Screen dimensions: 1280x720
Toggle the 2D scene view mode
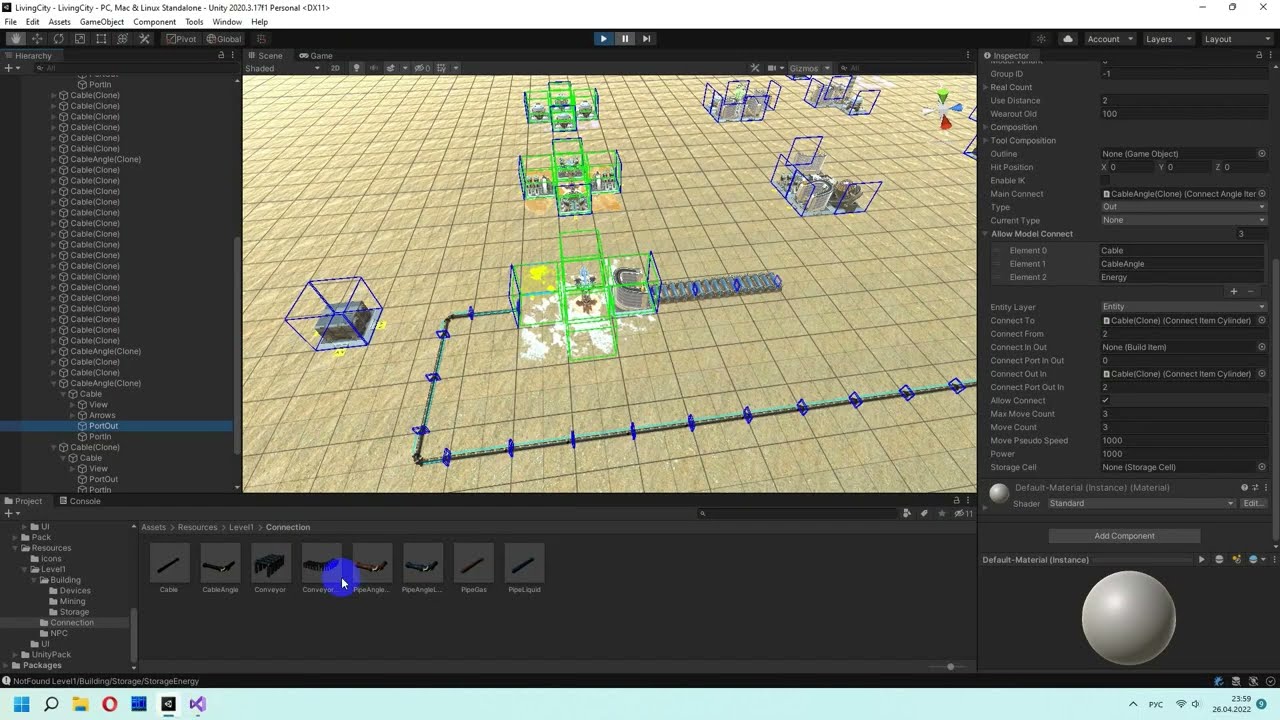335,68
